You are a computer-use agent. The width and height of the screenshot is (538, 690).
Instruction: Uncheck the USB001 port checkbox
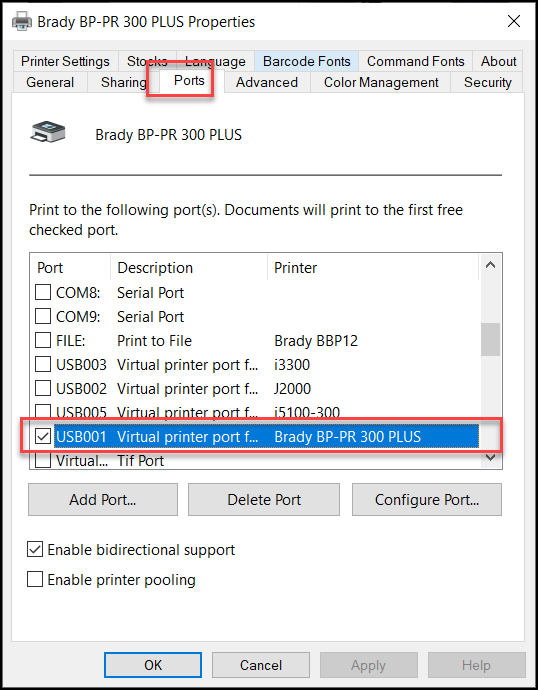pos(43,437)
